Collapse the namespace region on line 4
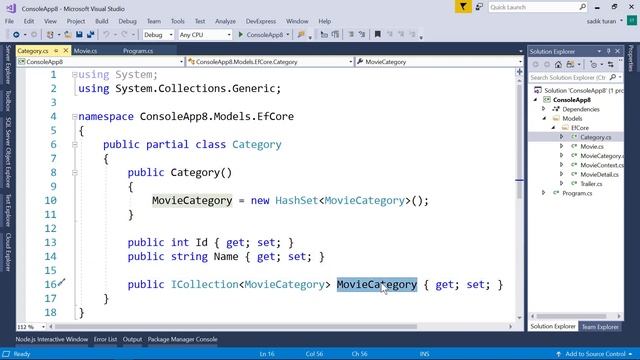Image resolution: width=640 pixels, height=360 pixels. (x=74, y=117)
